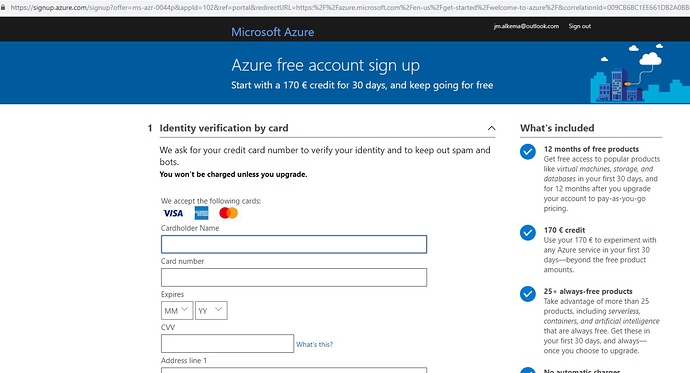Click the Mastercard logo
Image resolution: width=690 pixels, height=373 pixels.
click(228, 213)
